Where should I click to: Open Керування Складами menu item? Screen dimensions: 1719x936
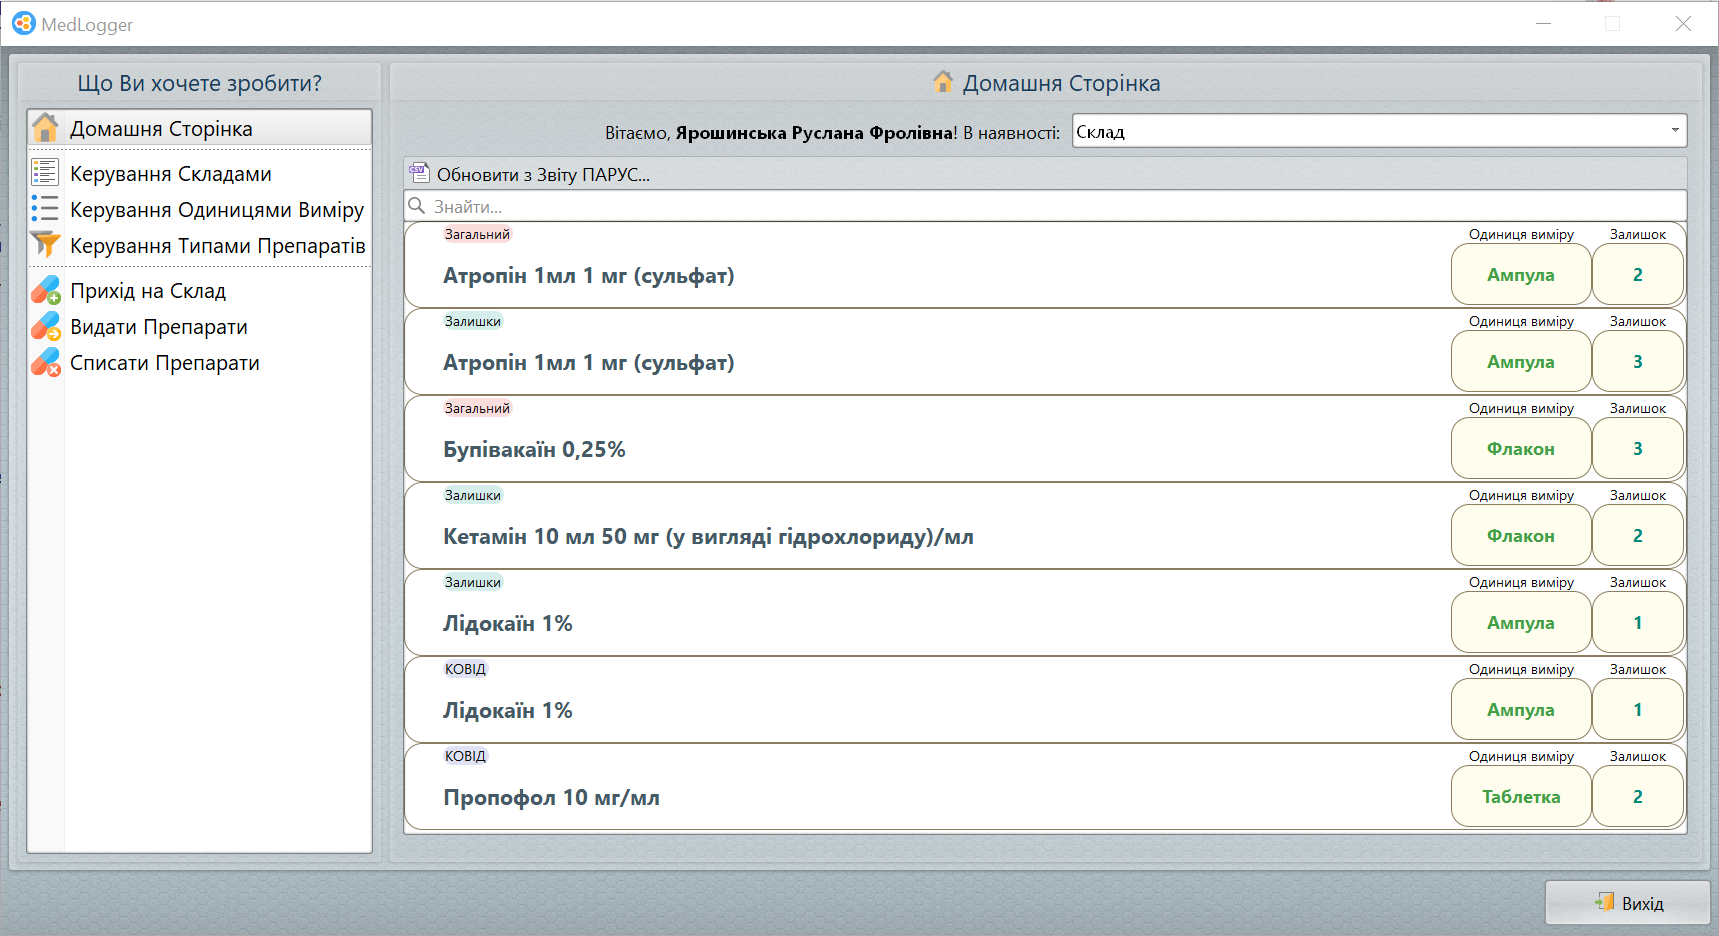point(170,174)
